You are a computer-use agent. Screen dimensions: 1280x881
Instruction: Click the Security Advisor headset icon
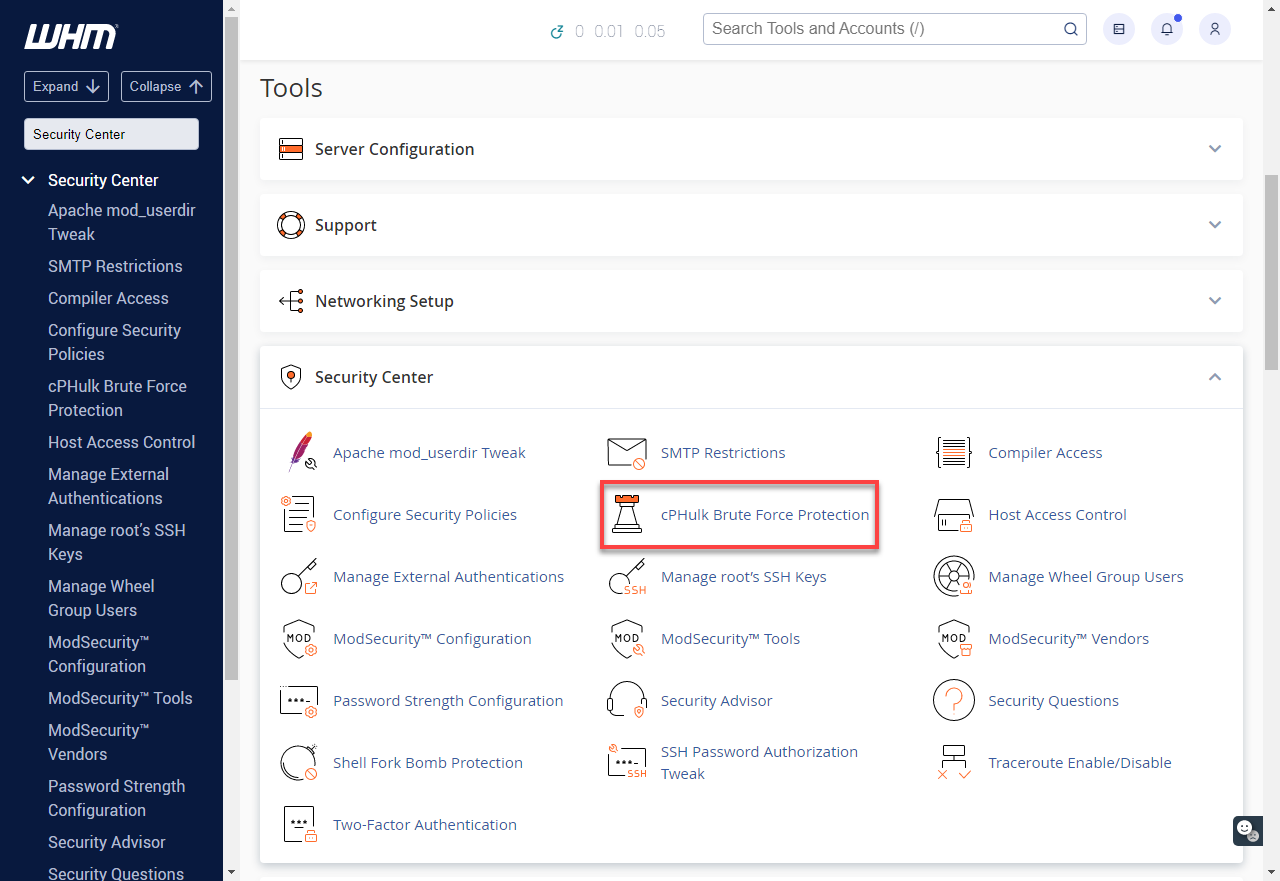pyautogui.click(x=627, y=700)
